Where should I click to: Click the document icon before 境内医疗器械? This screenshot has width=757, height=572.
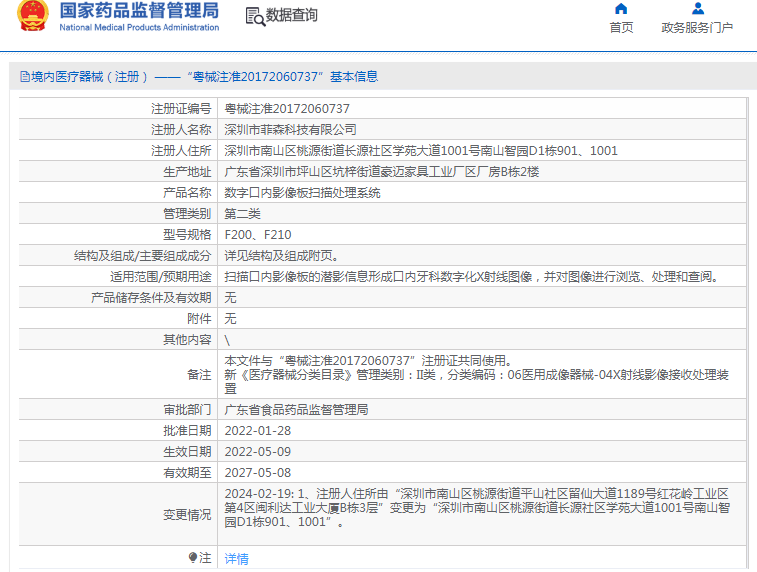pyautogui.click(x=25, y=76)
